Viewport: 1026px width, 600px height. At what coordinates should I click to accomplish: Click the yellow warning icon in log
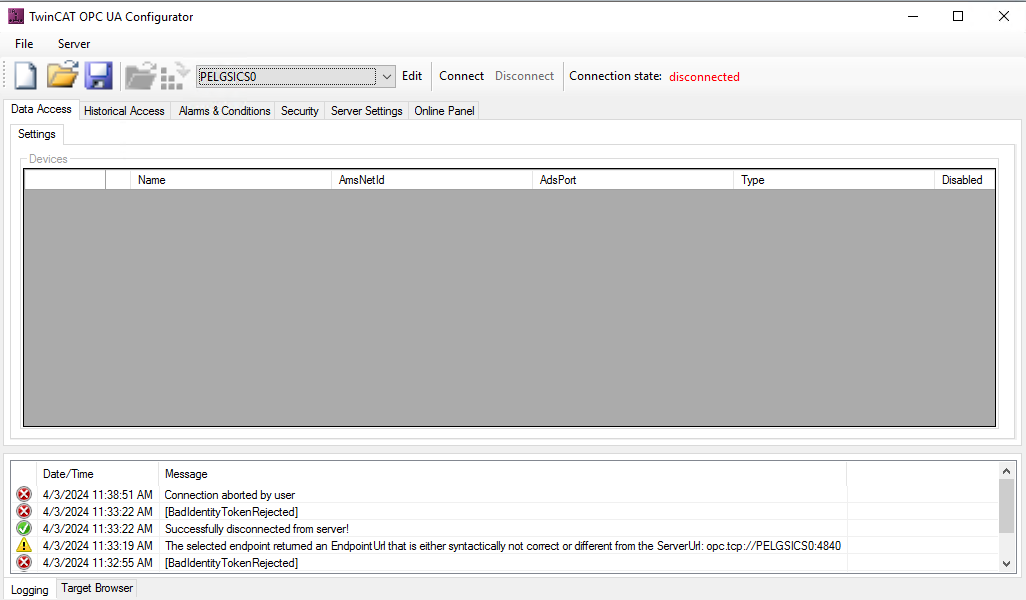[x=24, y=546]
